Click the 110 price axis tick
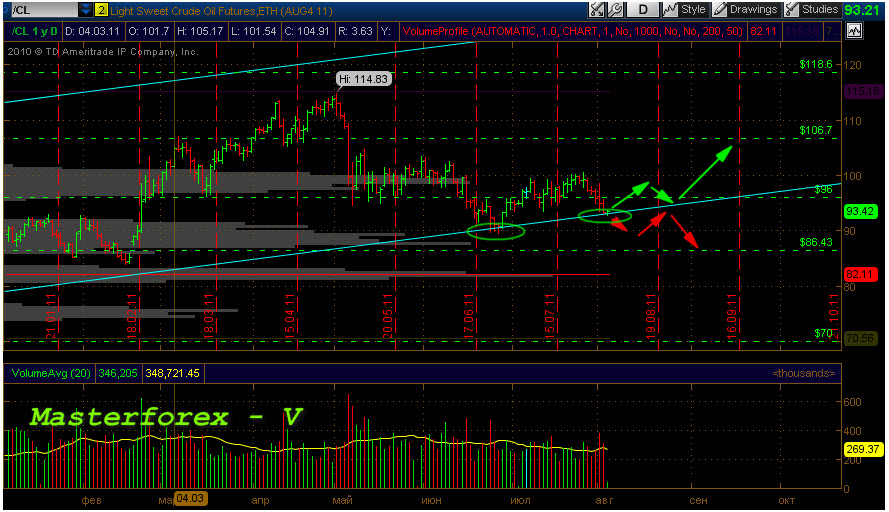Screen dimensions: 889x512 854,121
